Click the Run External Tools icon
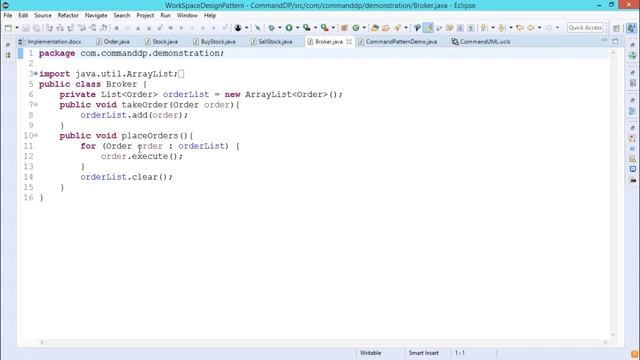The width and height of the screenshot is (640, 360). (x=324, y=28)
